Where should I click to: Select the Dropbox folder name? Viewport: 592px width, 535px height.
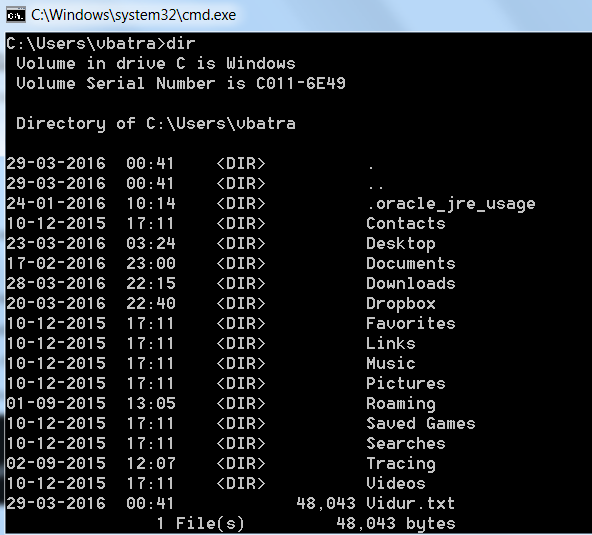[x=401, y=304]
